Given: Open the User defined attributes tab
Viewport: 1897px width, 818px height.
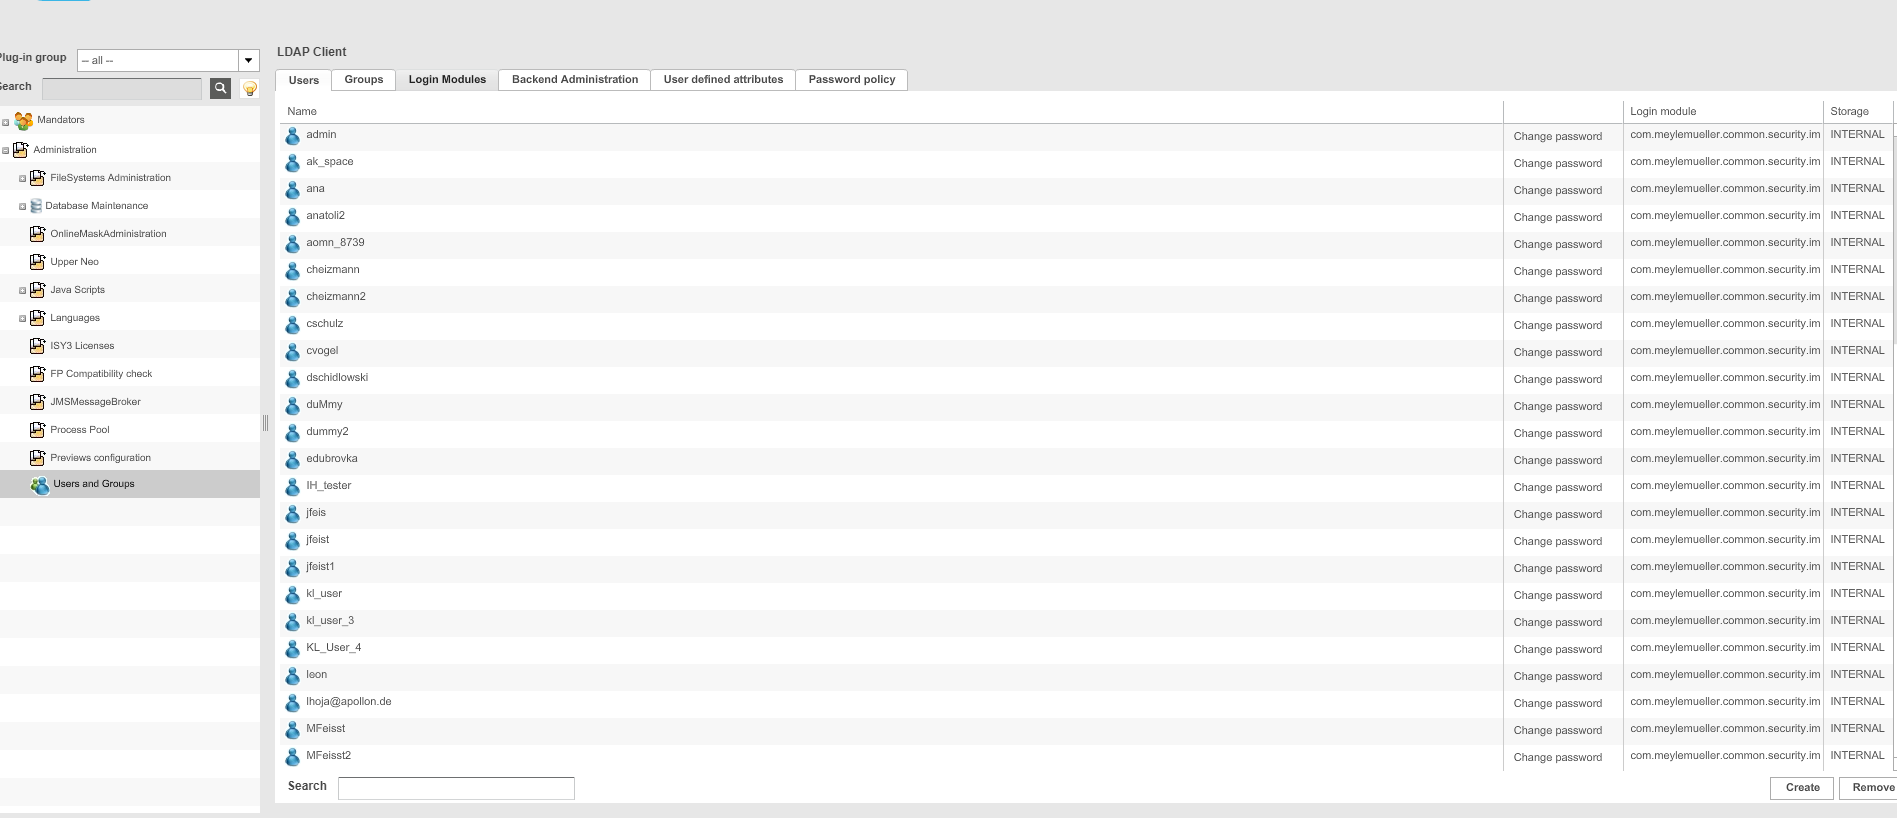Looking at the screenshot, I should tap(723, 79).
